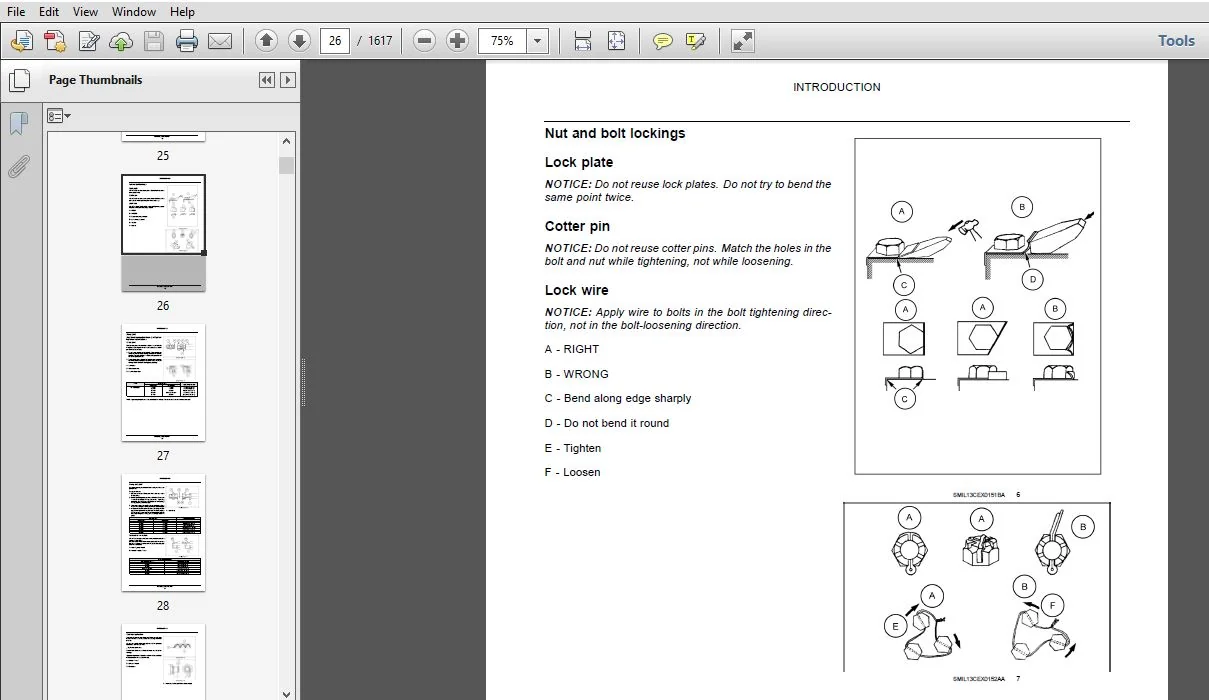Click 'D - Do not bend it round'

[x=607, y=423]
